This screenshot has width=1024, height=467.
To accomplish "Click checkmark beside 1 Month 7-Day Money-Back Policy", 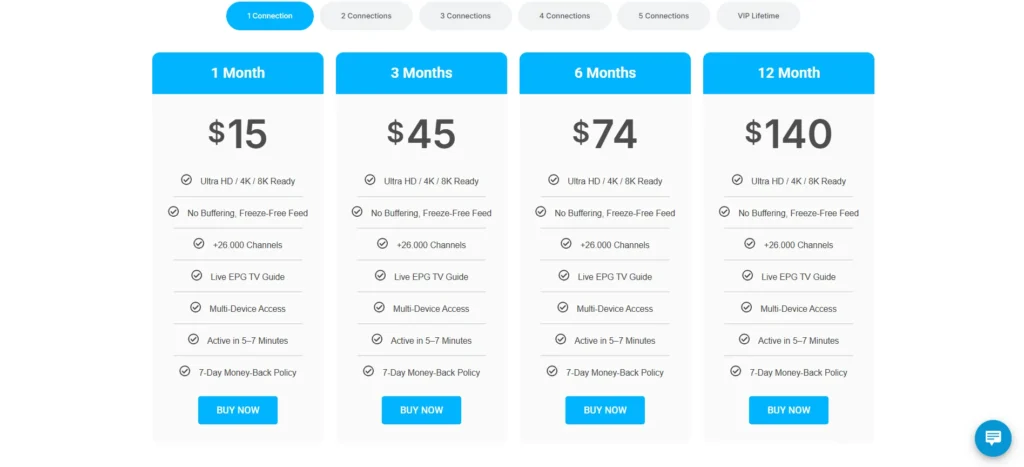I will coord(185,371).
